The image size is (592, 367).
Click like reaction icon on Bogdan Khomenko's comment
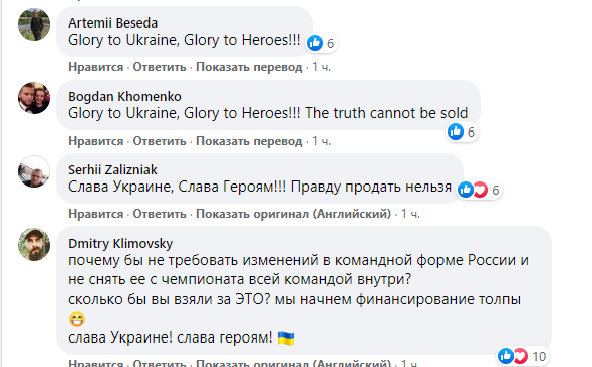point(456,131)
